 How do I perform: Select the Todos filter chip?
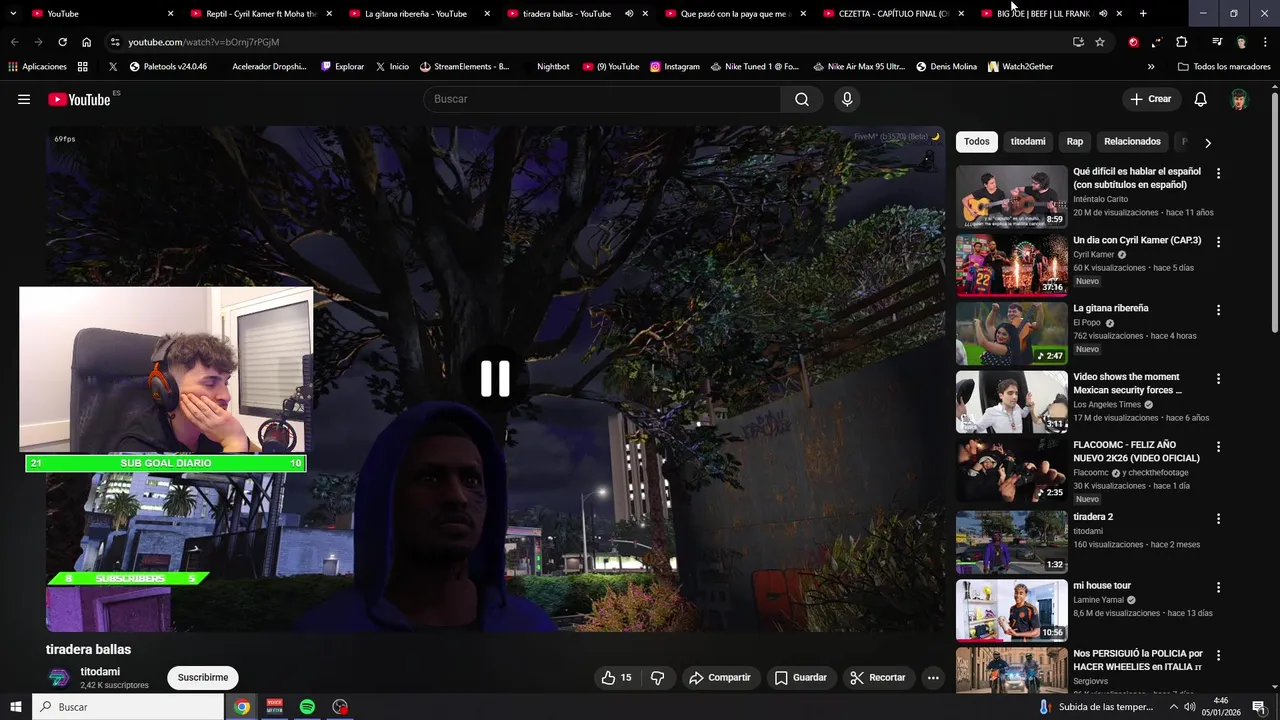coord(977,142)
